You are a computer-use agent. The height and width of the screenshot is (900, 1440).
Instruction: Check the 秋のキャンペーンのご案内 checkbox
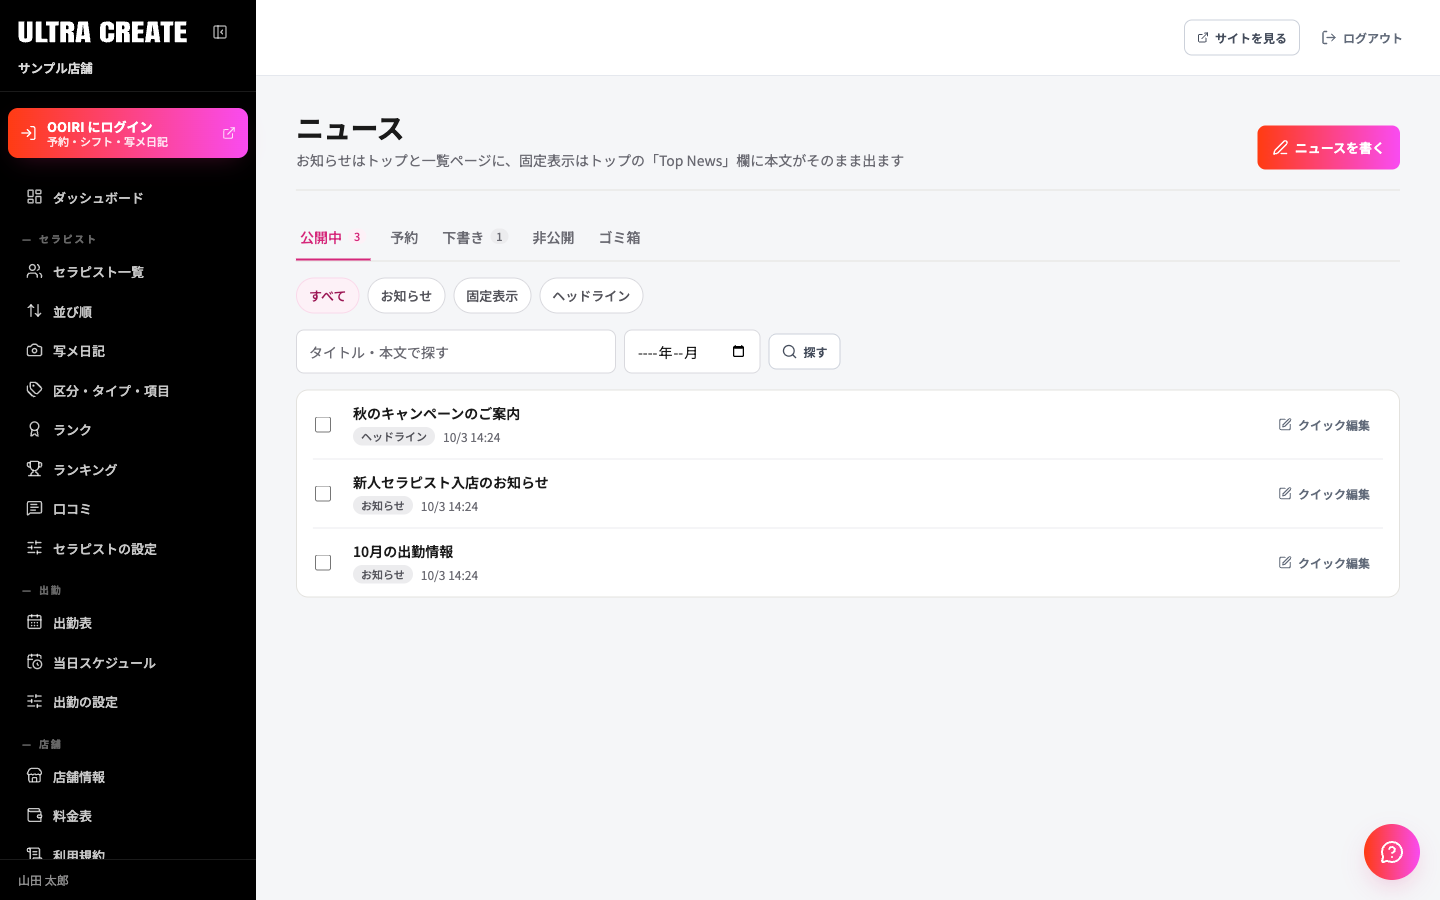tap(323, 425)
